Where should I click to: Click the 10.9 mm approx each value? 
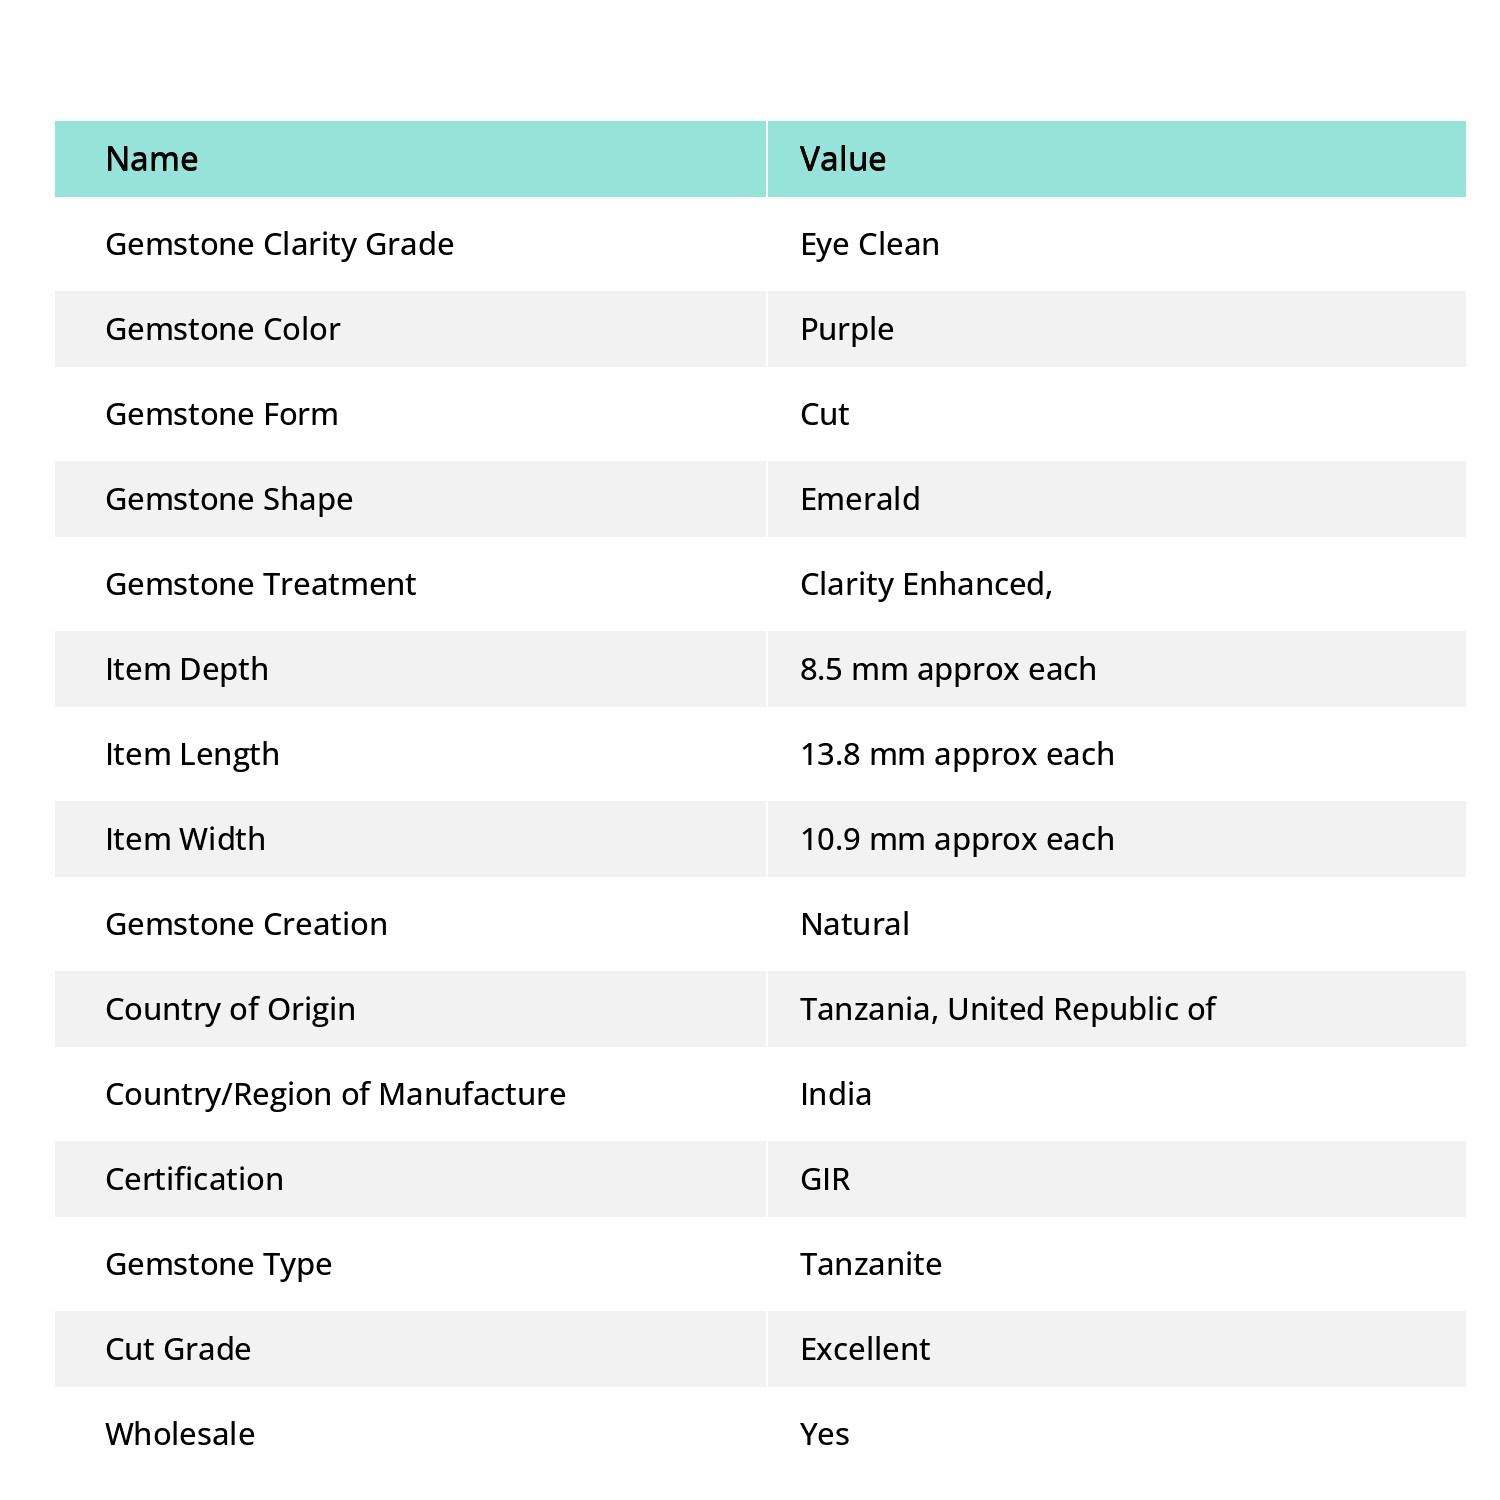pyautogui.click(x=957, y=840)
